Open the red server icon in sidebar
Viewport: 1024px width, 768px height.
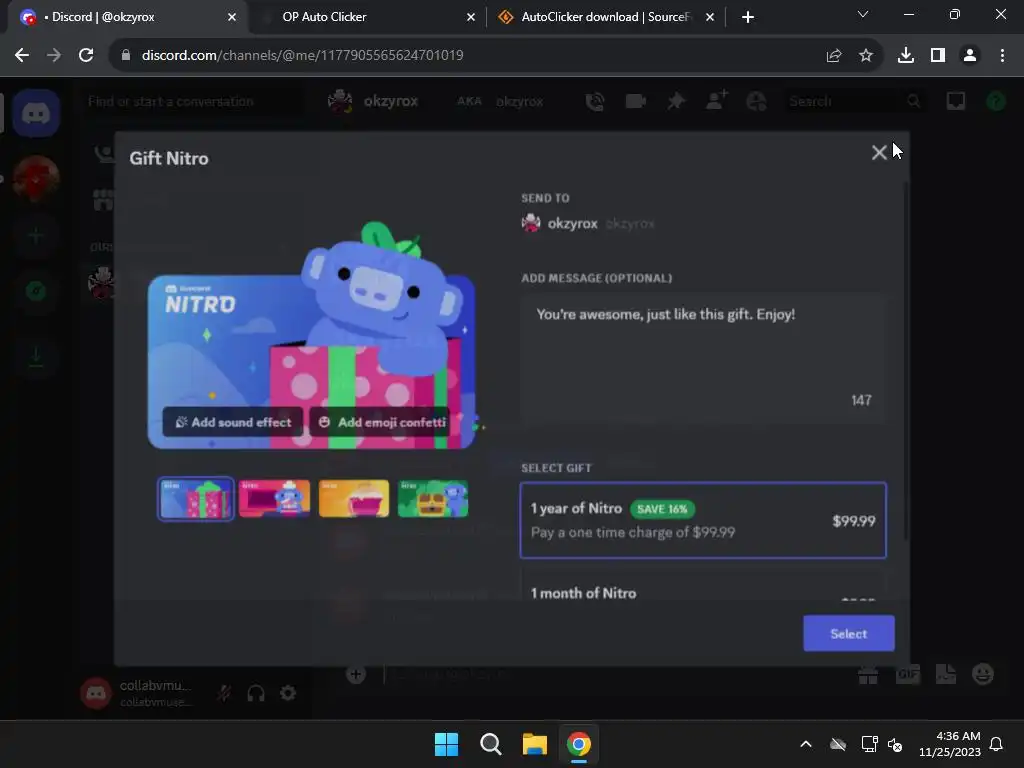coord(36,178)
